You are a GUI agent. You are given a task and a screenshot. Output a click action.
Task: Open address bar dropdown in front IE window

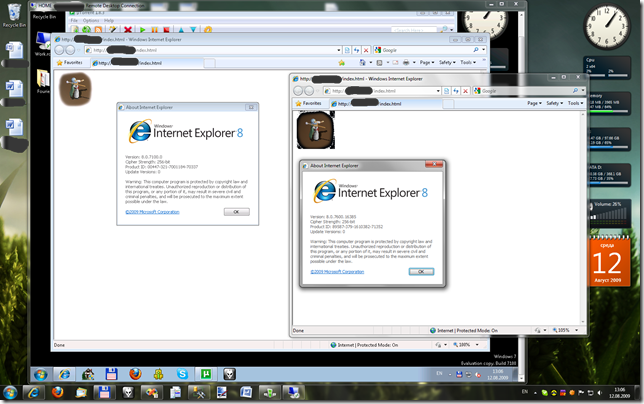pos(438,91)
